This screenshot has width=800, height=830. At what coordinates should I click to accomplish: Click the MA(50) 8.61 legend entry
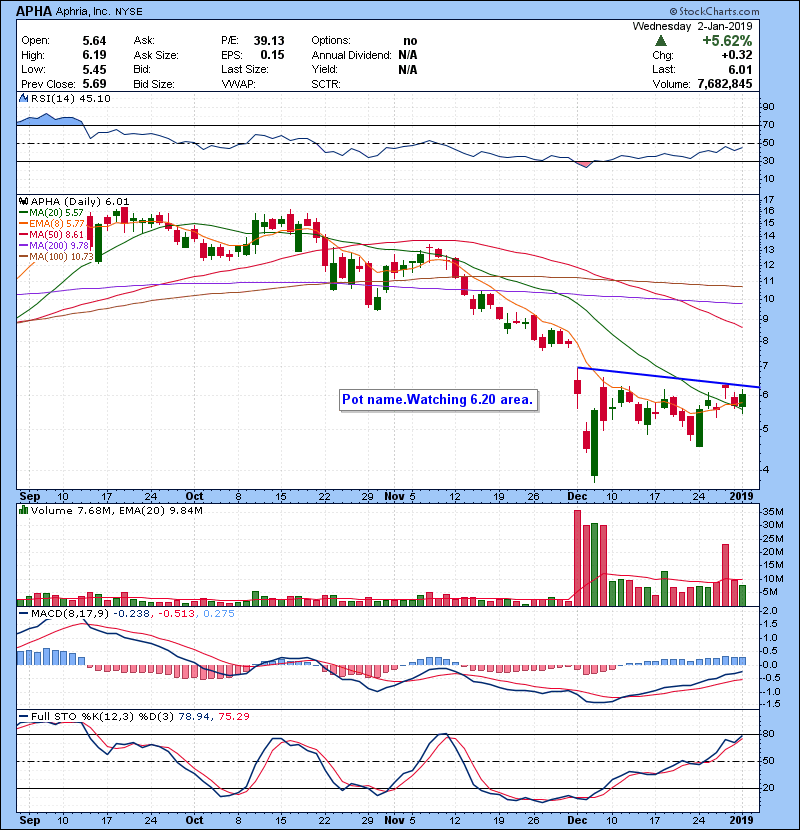(x=51, y=235)
